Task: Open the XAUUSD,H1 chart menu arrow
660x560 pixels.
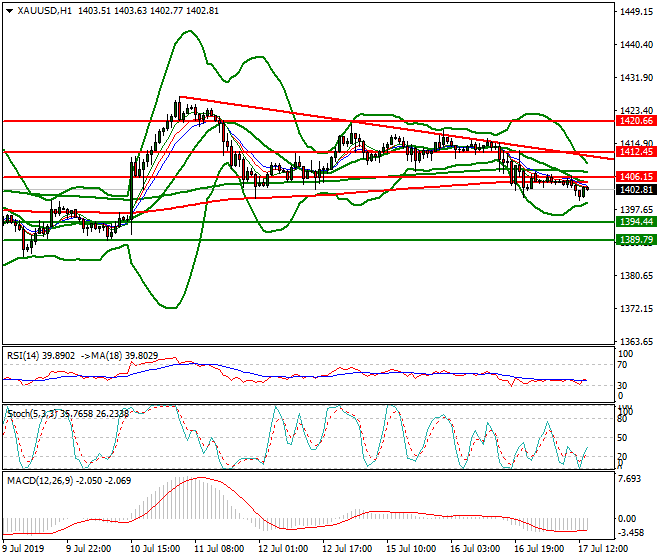Action: pyautogui.click(x=10, y=11)
